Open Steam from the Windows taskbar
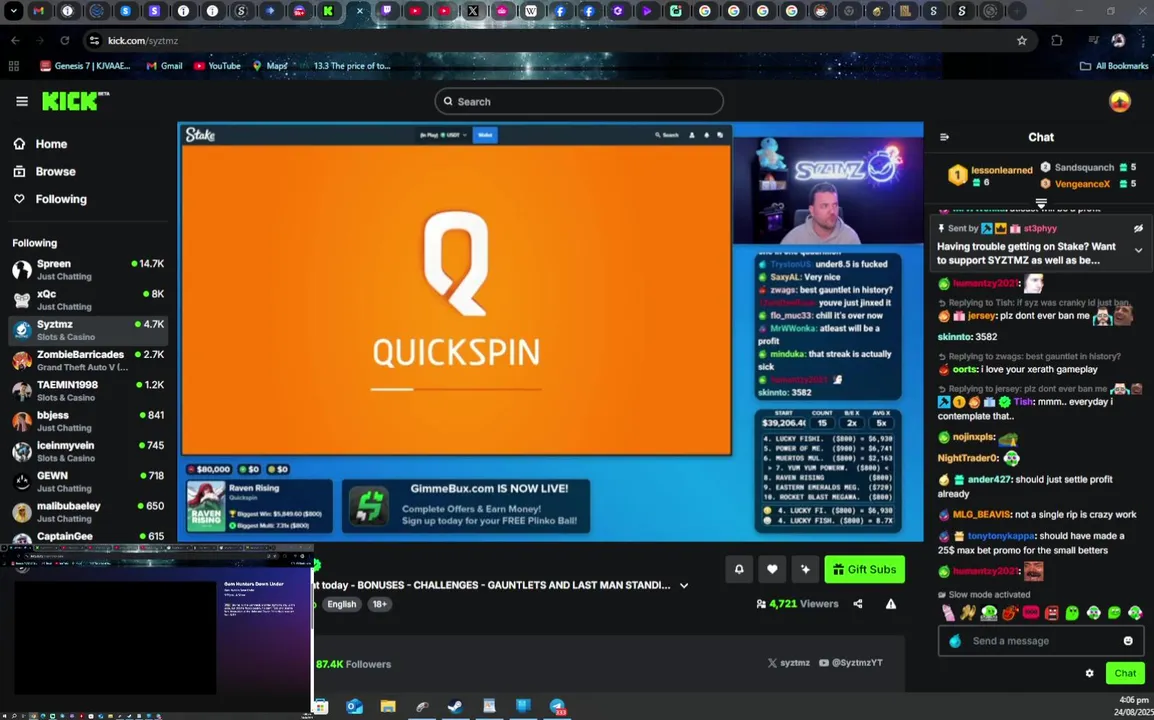 click(x=456, y=707)
